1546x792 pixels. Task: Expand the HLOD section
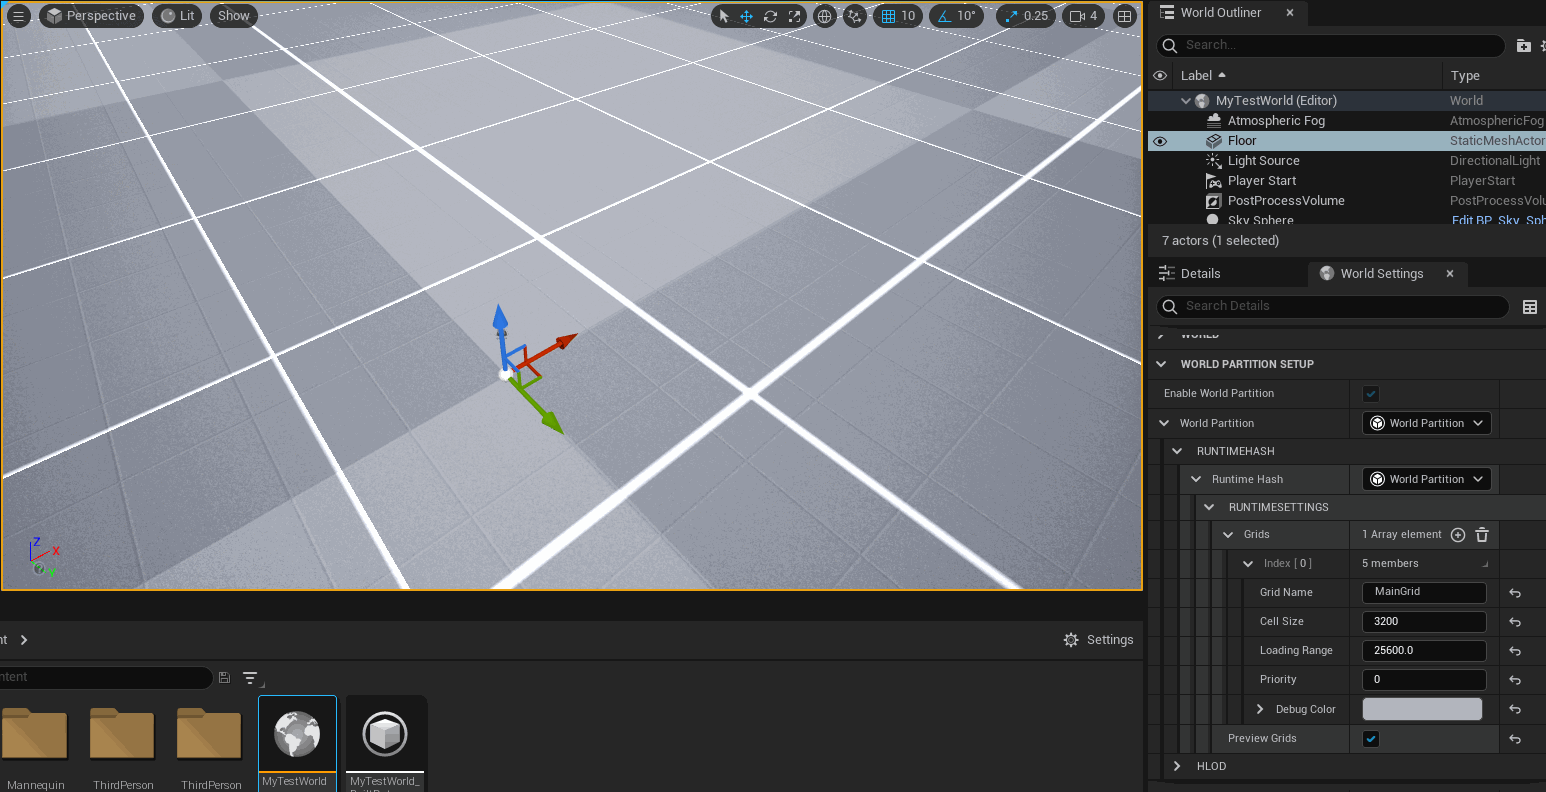point(1178,766)
